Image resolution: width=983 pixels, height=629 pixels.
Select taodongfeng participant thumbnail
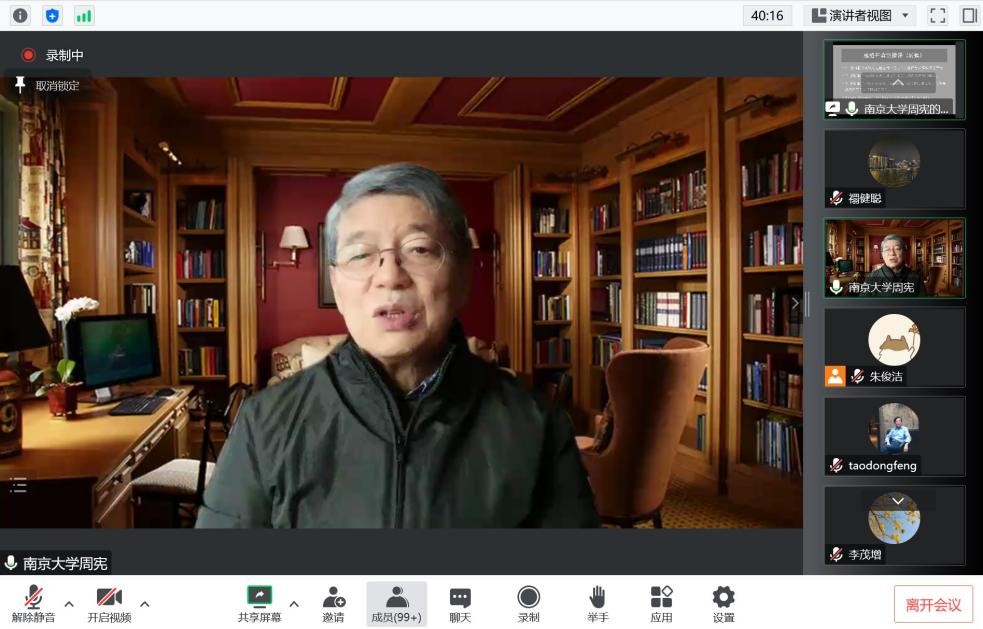[x=894, y=436]
